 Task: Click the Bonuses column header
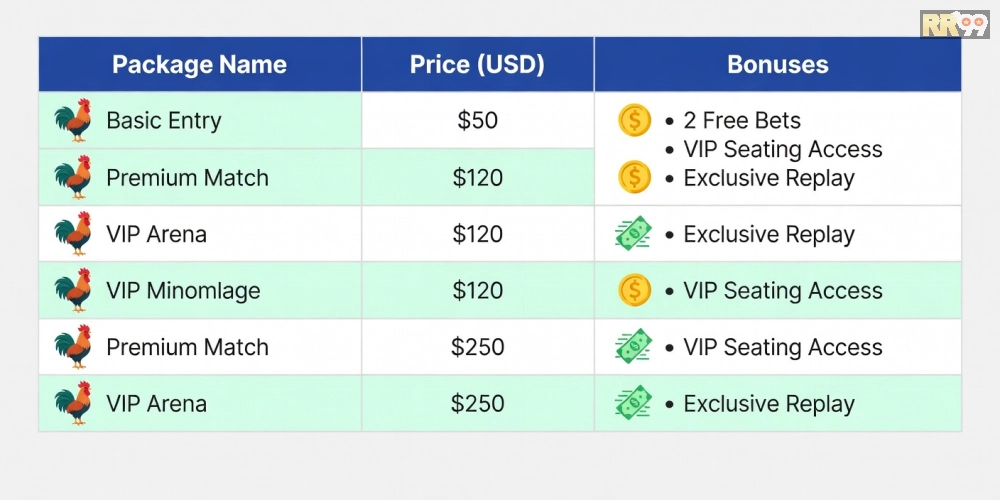[777, 65]
